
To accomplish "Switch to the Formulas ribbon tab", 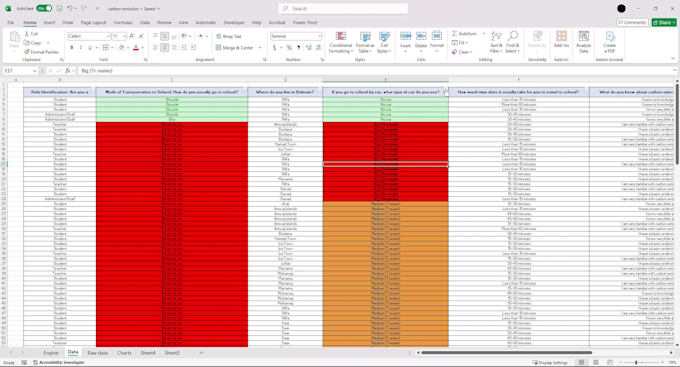I will point(123,22).
